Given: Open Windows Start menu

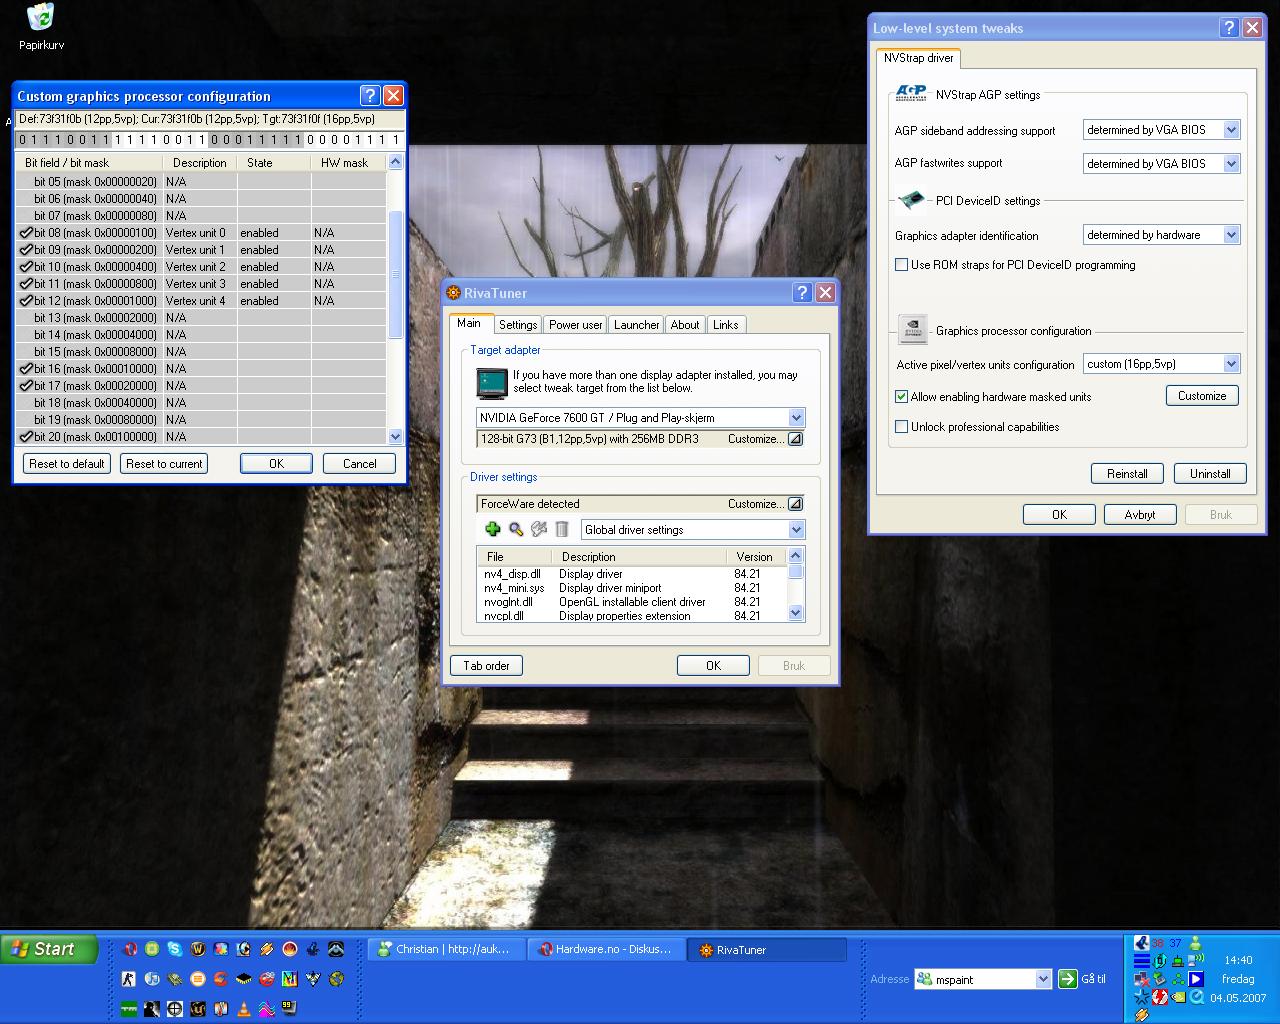Looking at the screenshot, I should pyautogui.click(x=49, y=949).
